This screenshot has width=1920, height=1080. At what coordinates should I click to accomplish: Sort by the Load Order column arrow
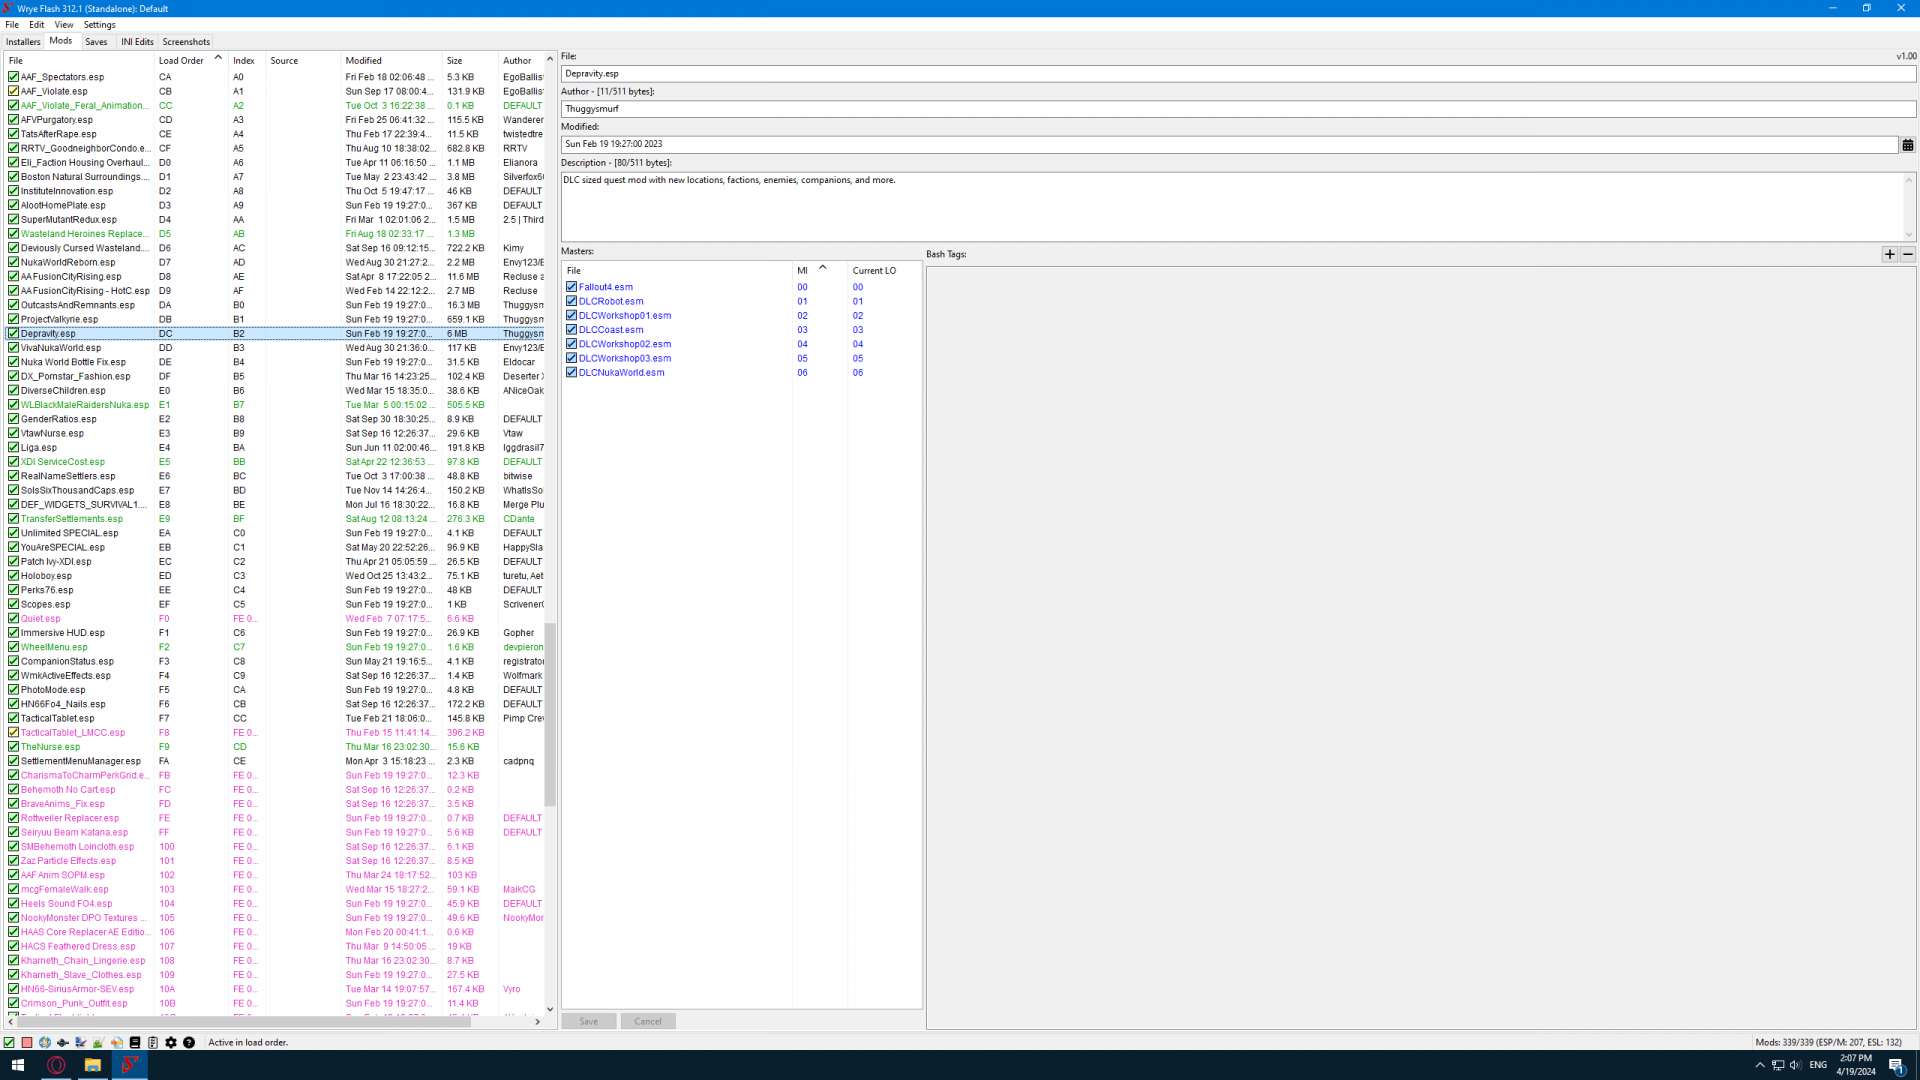218,58
